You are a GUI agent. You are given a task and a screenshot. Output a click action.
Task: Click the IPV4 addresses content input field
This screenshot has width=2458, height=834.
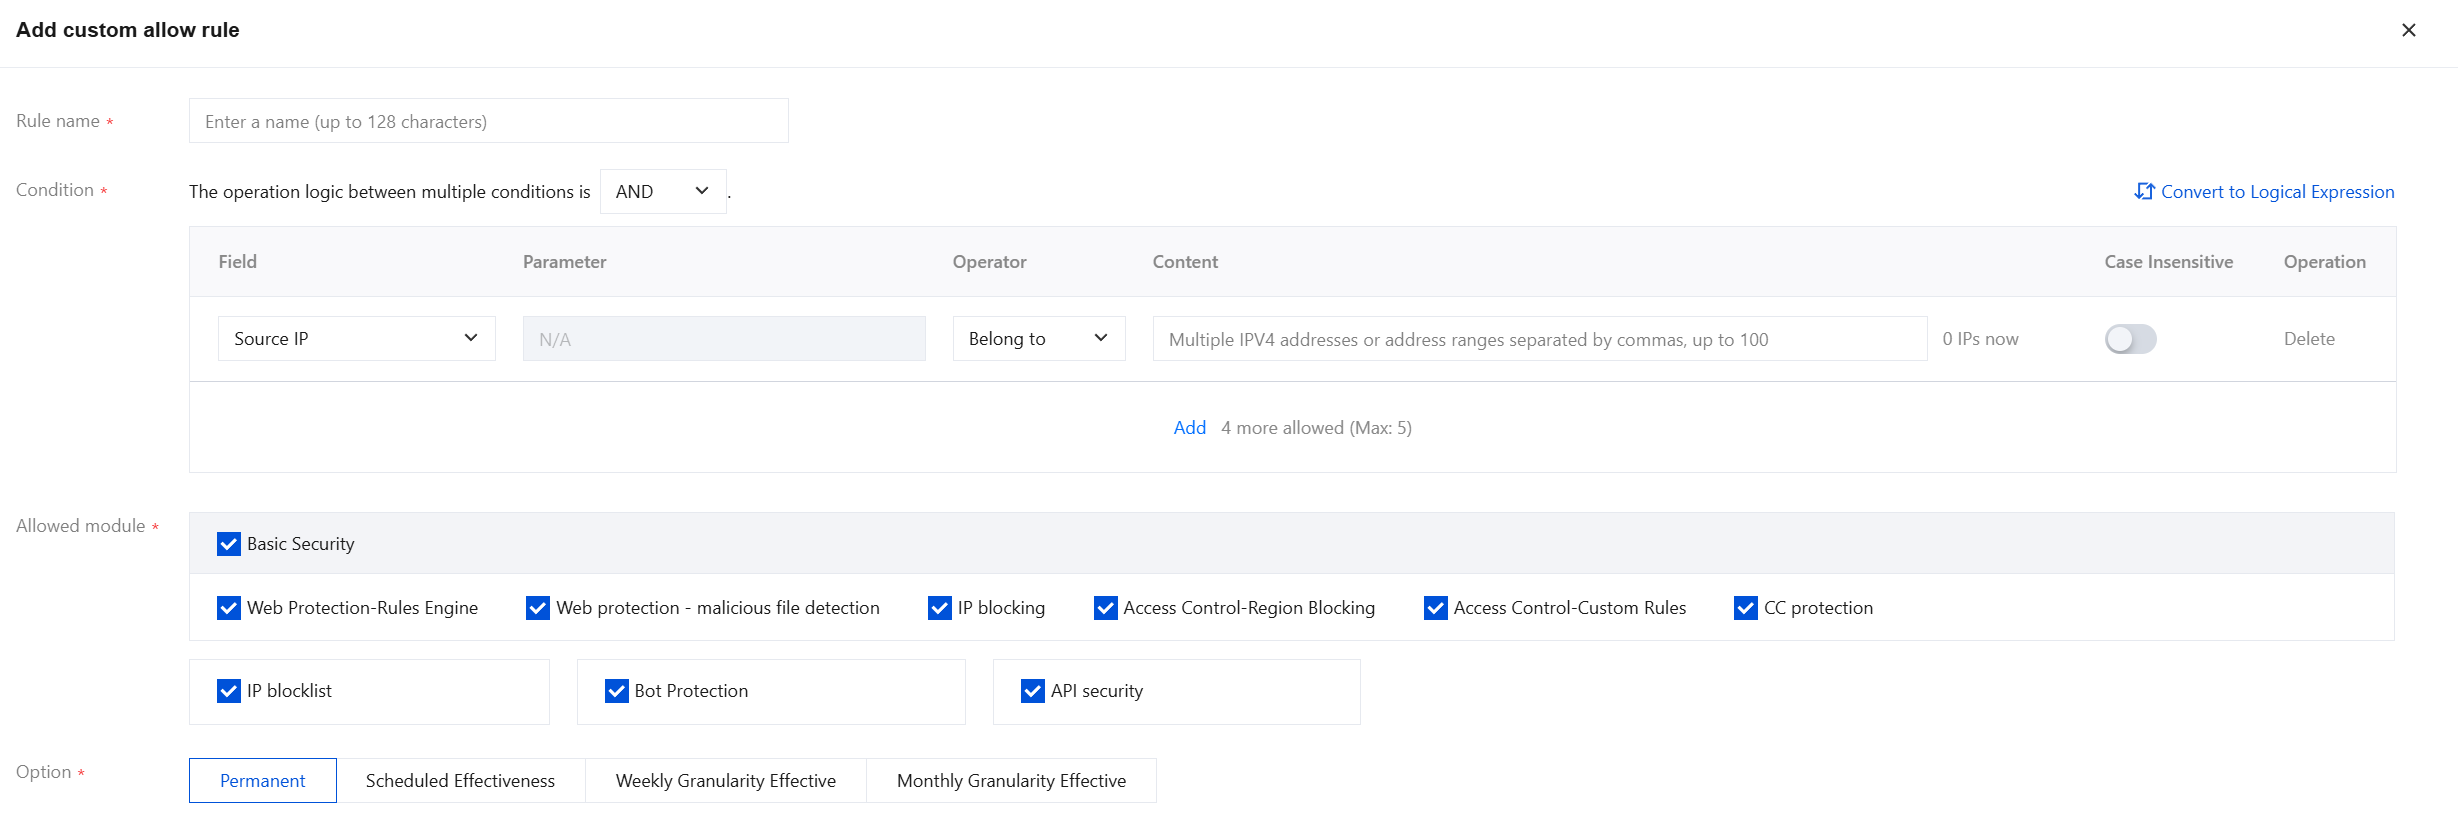click(1539, 339)
